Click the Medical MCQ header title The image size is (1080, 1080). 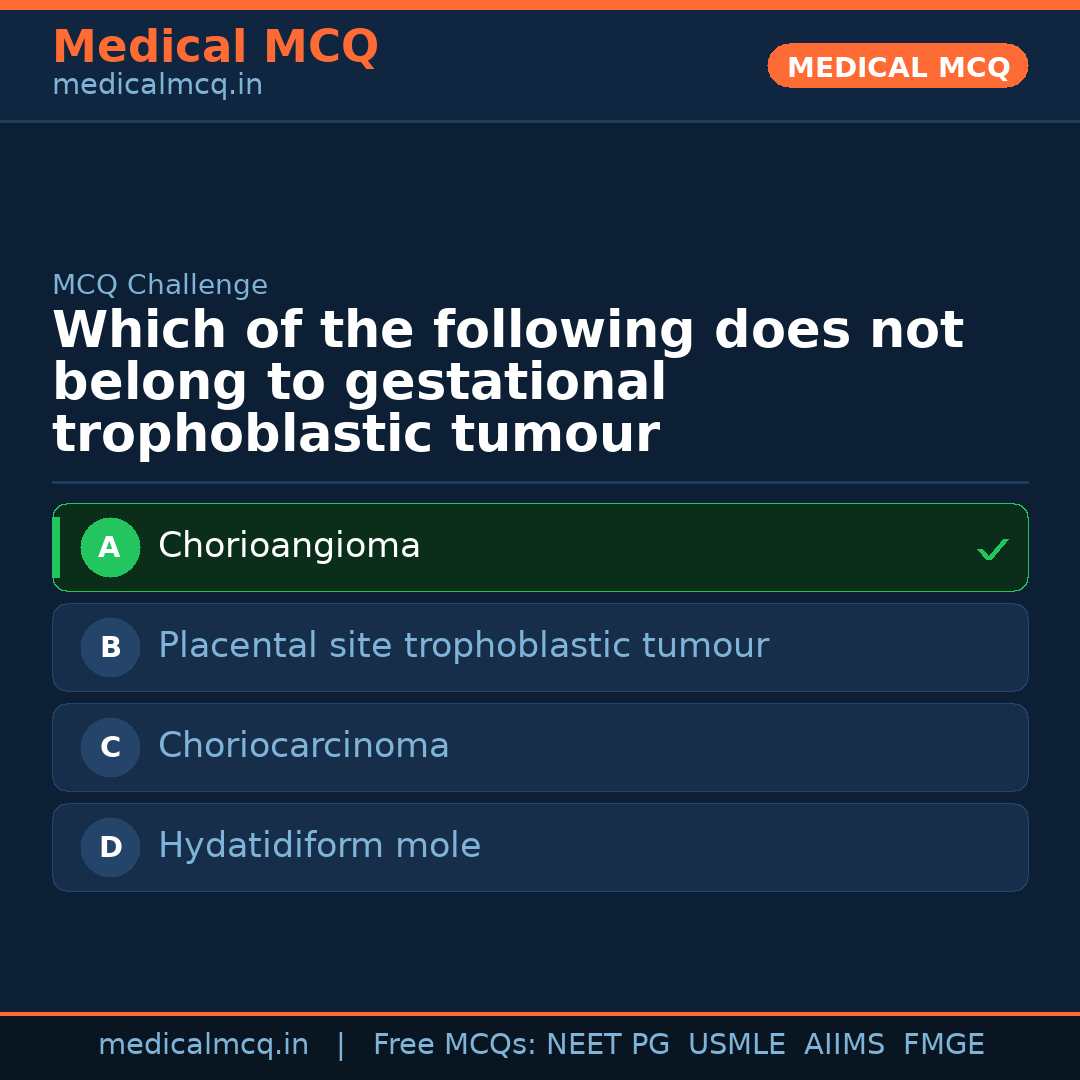tap(215, 47)
